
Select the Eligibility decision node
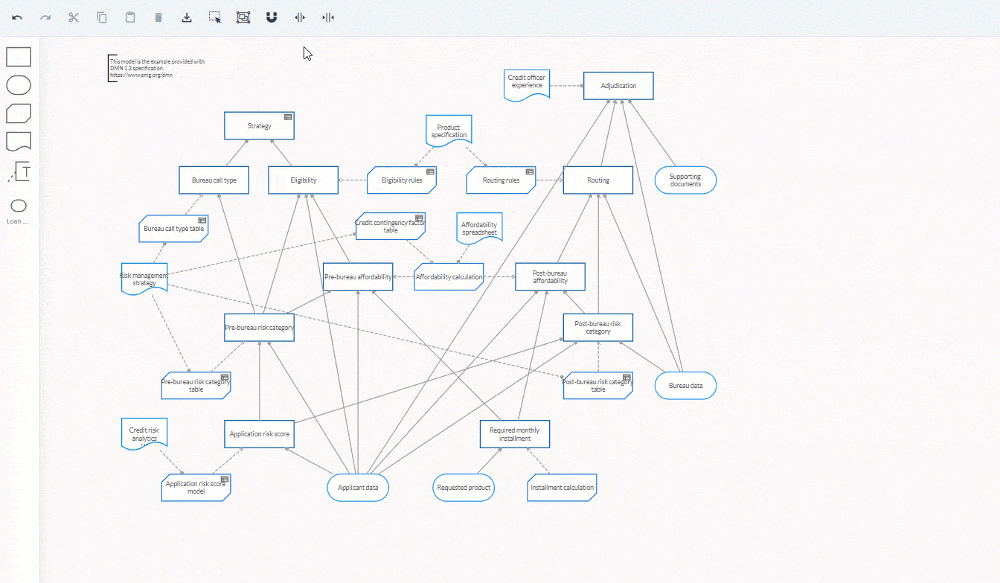pos(303,180)
